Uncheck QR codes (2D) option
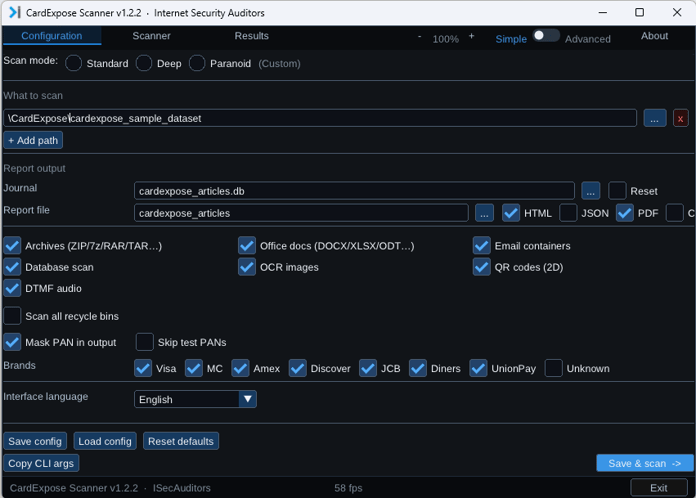Image resolution: width=696 pixels, height=498 pixels. point(482,267)
